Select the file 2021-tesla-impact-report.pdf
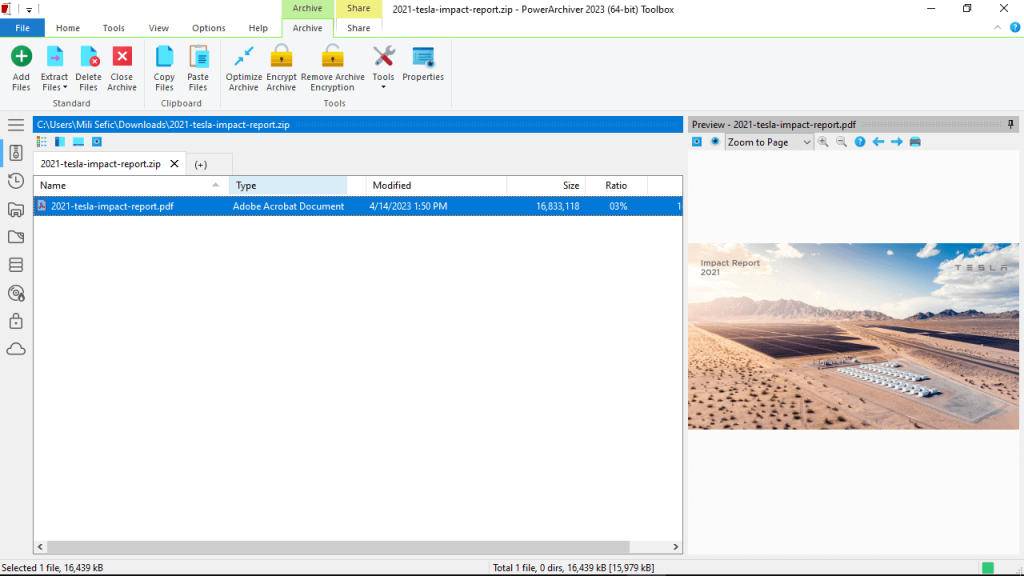Viewport: 1024px width, 576px height. 112,206
